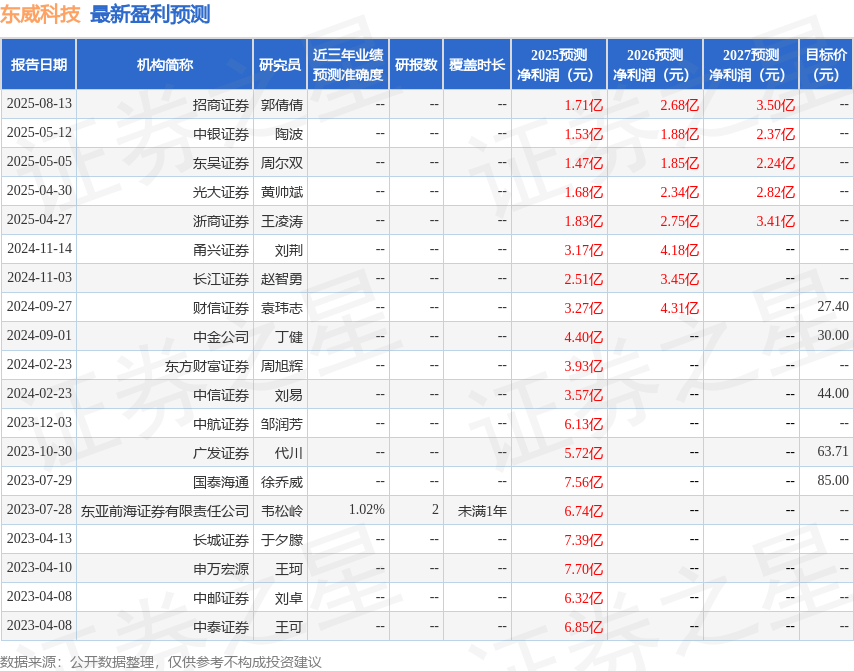Select the 研究员 column header

pos(280,64)
